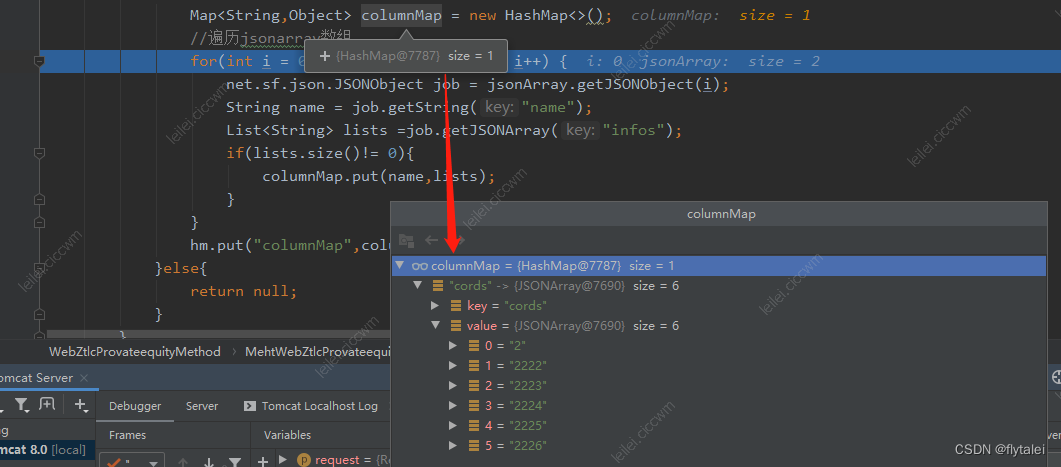The image size is (1061, 467).
Task: Click hm.put("columnMap" line
Action: tap(290, 245)
